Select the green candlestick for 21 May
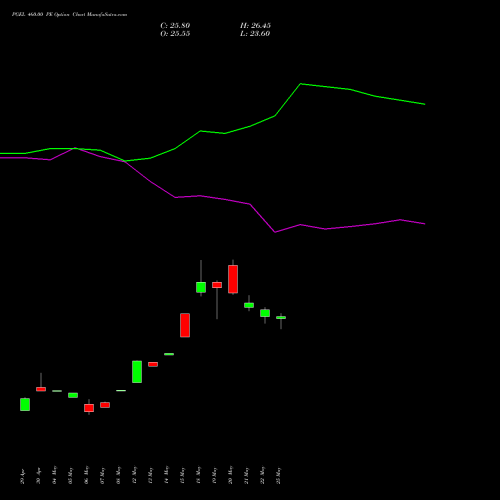Image resolution: width=500 pixels, height=500 pixels. point(249,305)
